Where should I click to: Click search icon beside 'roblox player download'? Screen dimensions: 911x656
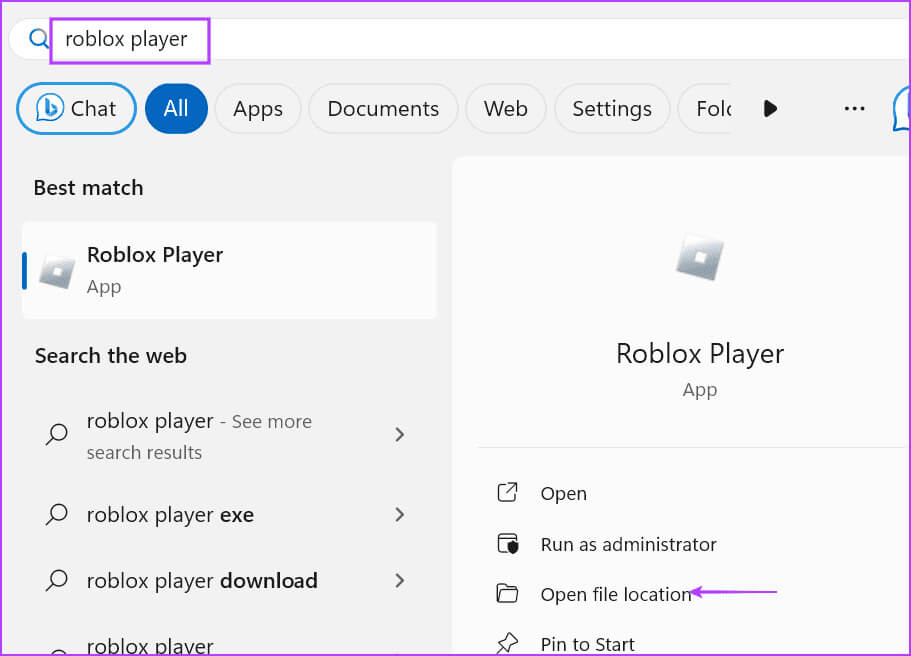coord(57,580)
